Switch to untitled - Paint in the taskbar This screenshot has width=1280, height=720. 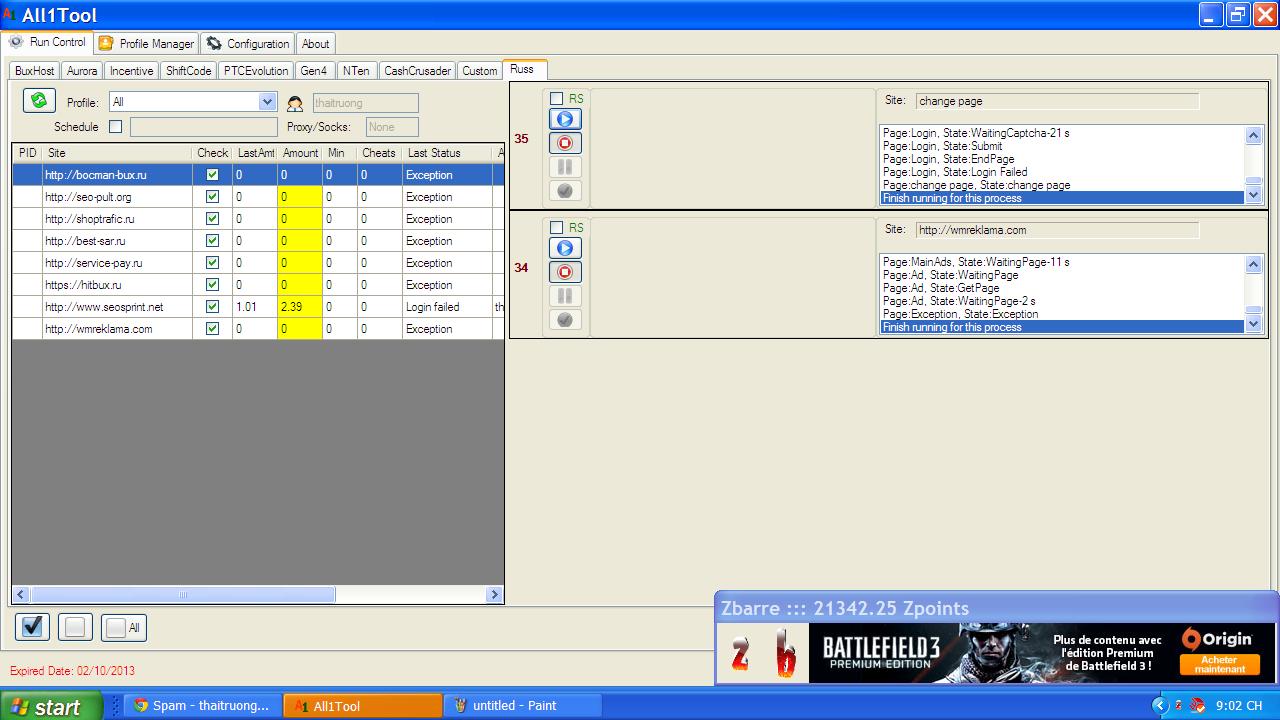pos(522,706)
